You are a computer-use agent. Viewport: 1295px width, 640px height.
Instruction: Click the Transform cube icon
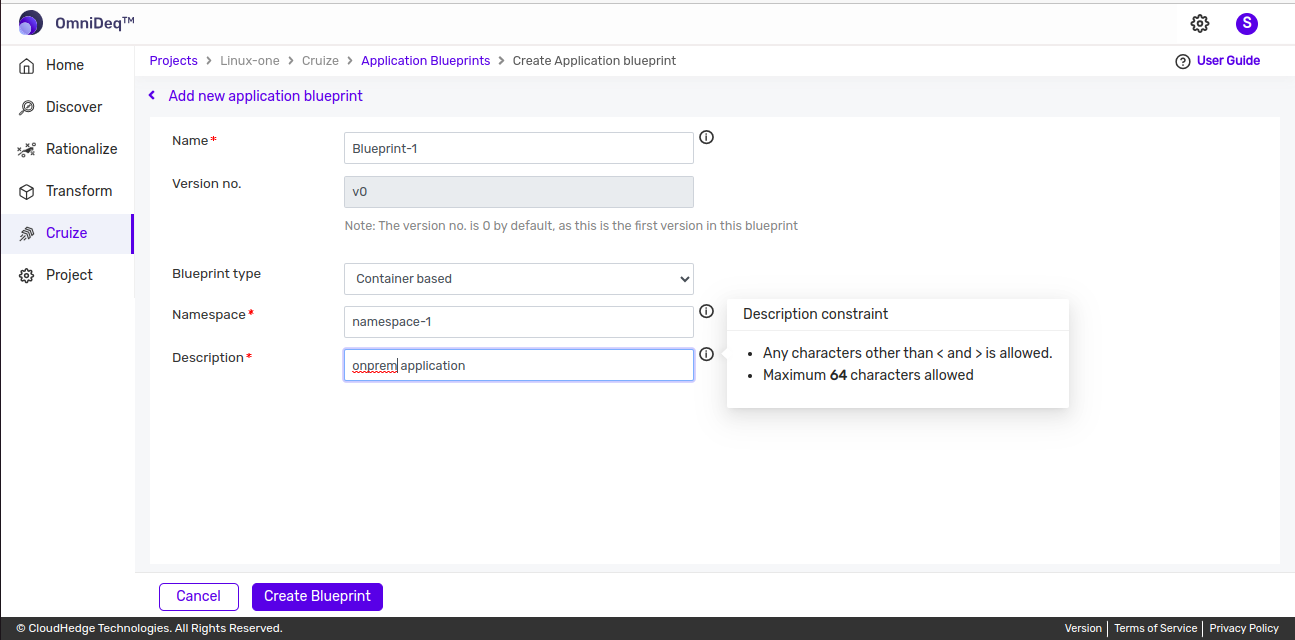27,191
